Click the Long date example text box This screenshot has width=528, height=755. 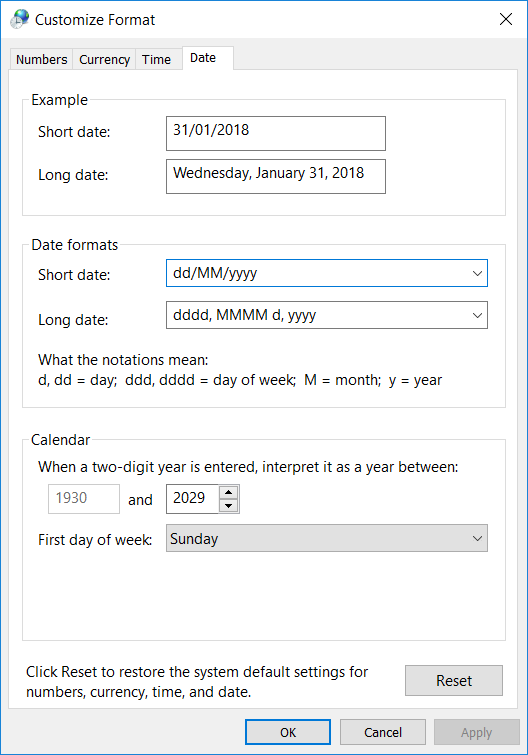point(276,177)
